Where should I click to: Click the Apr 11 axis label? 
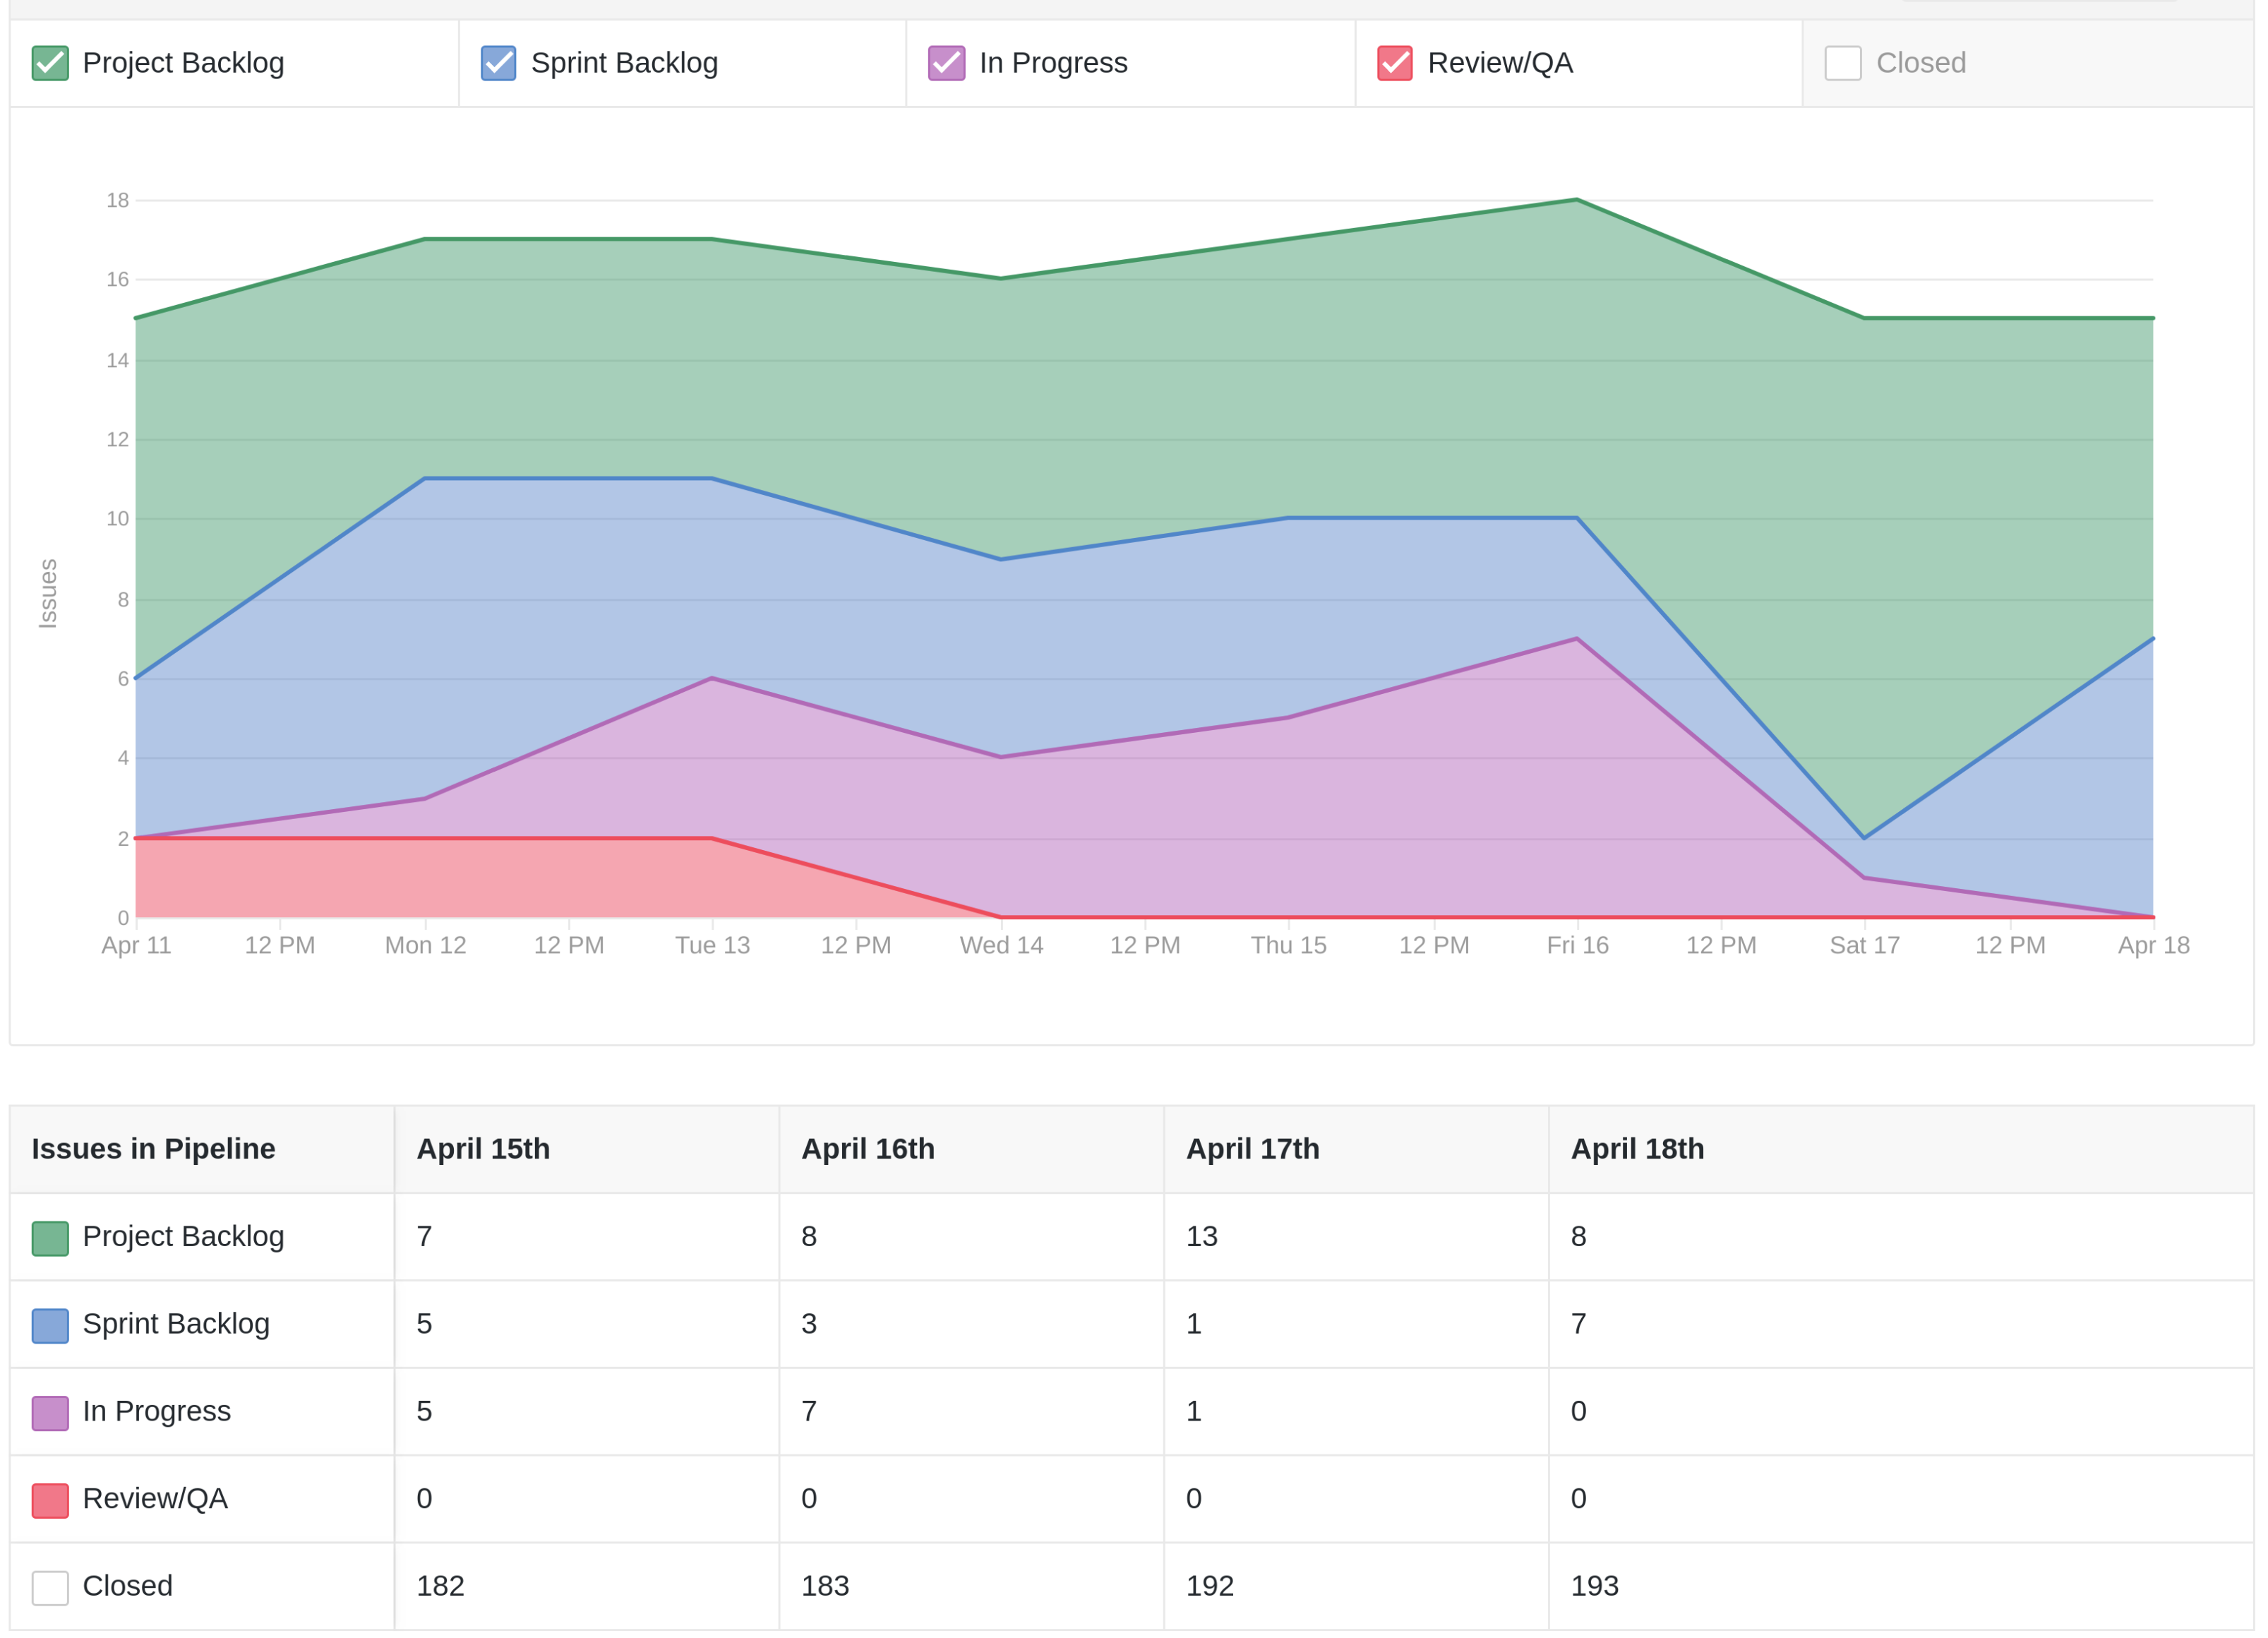point(136,945)
